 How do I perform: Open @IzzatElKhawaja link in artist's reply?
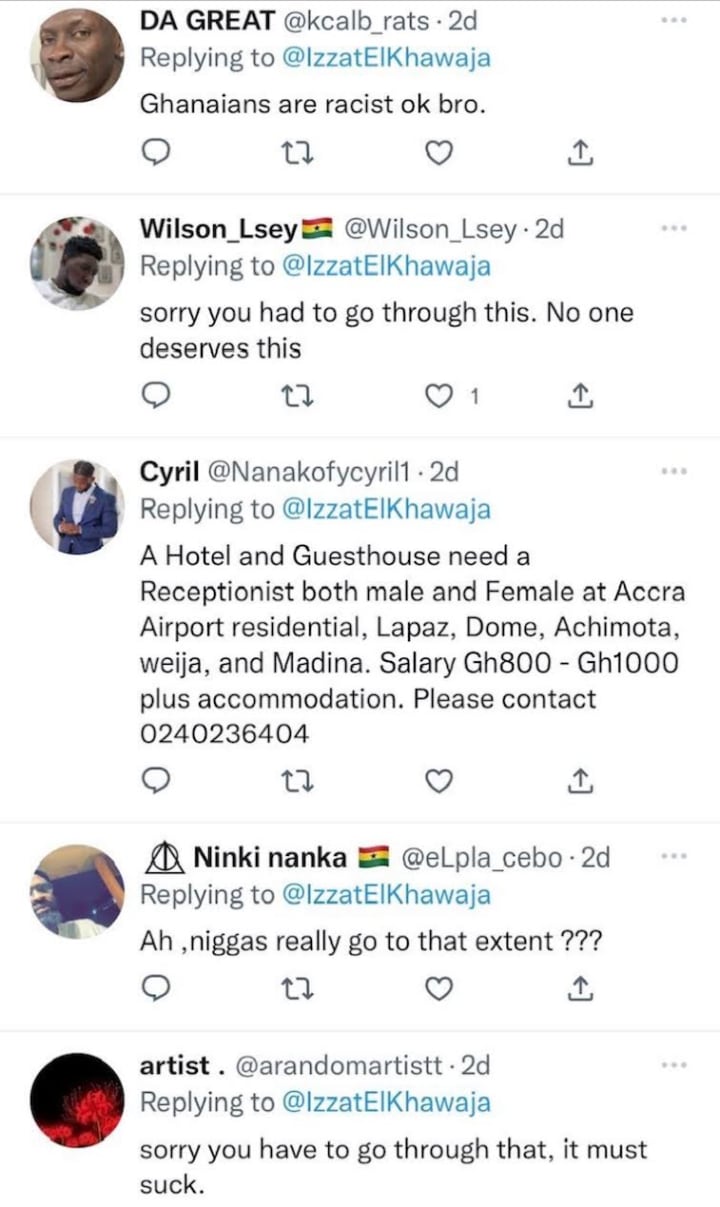pos(385,1102)
